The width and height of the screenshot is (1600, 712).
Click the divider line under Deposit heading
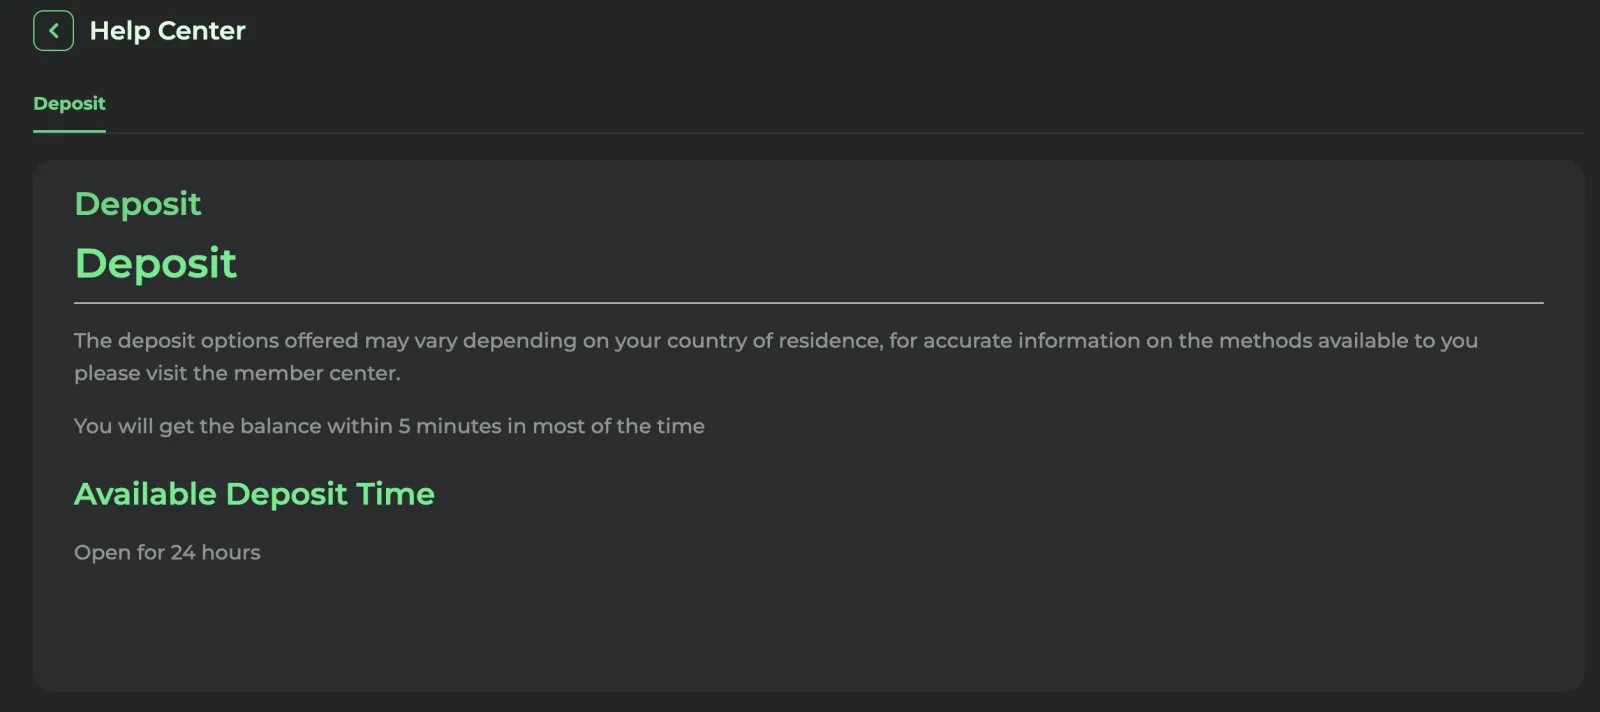click(808, 302)
